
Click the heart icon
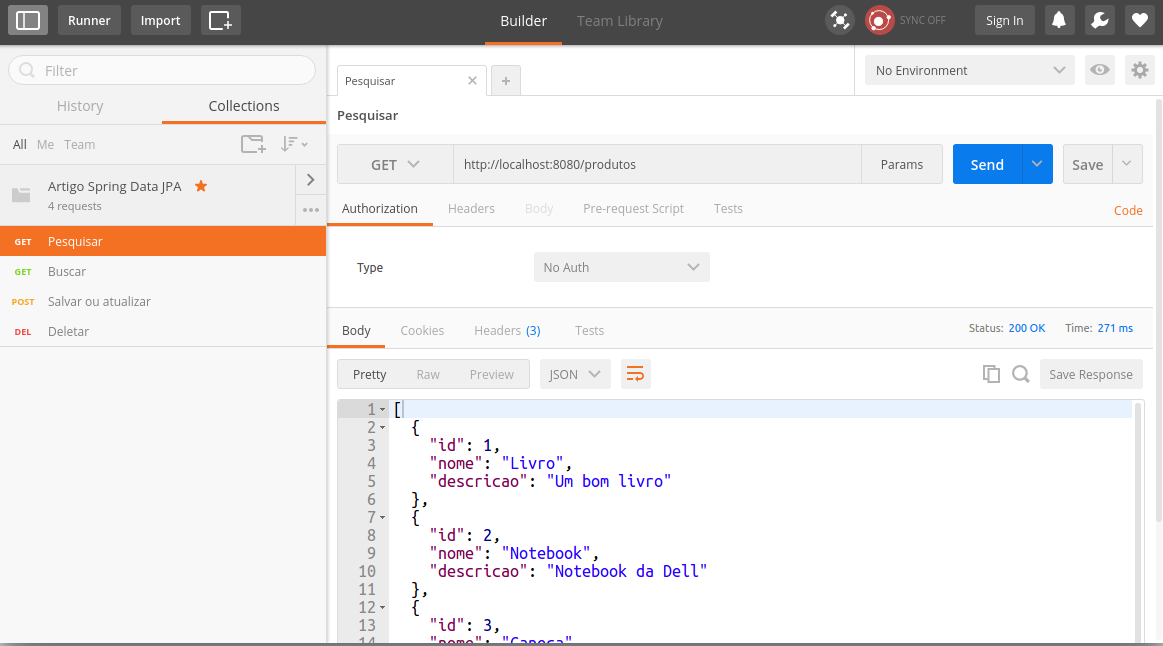pos(1139,20)
